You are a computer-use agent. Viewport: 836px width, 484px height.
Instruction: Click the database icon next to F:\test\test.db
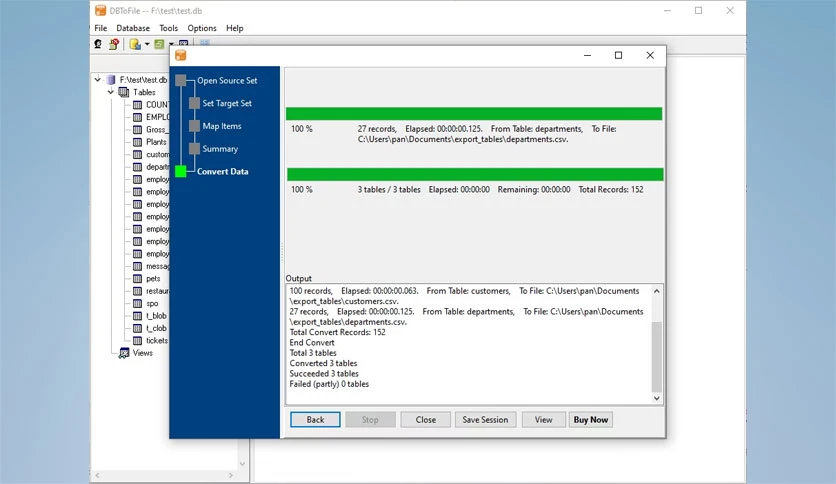[111, 79]
